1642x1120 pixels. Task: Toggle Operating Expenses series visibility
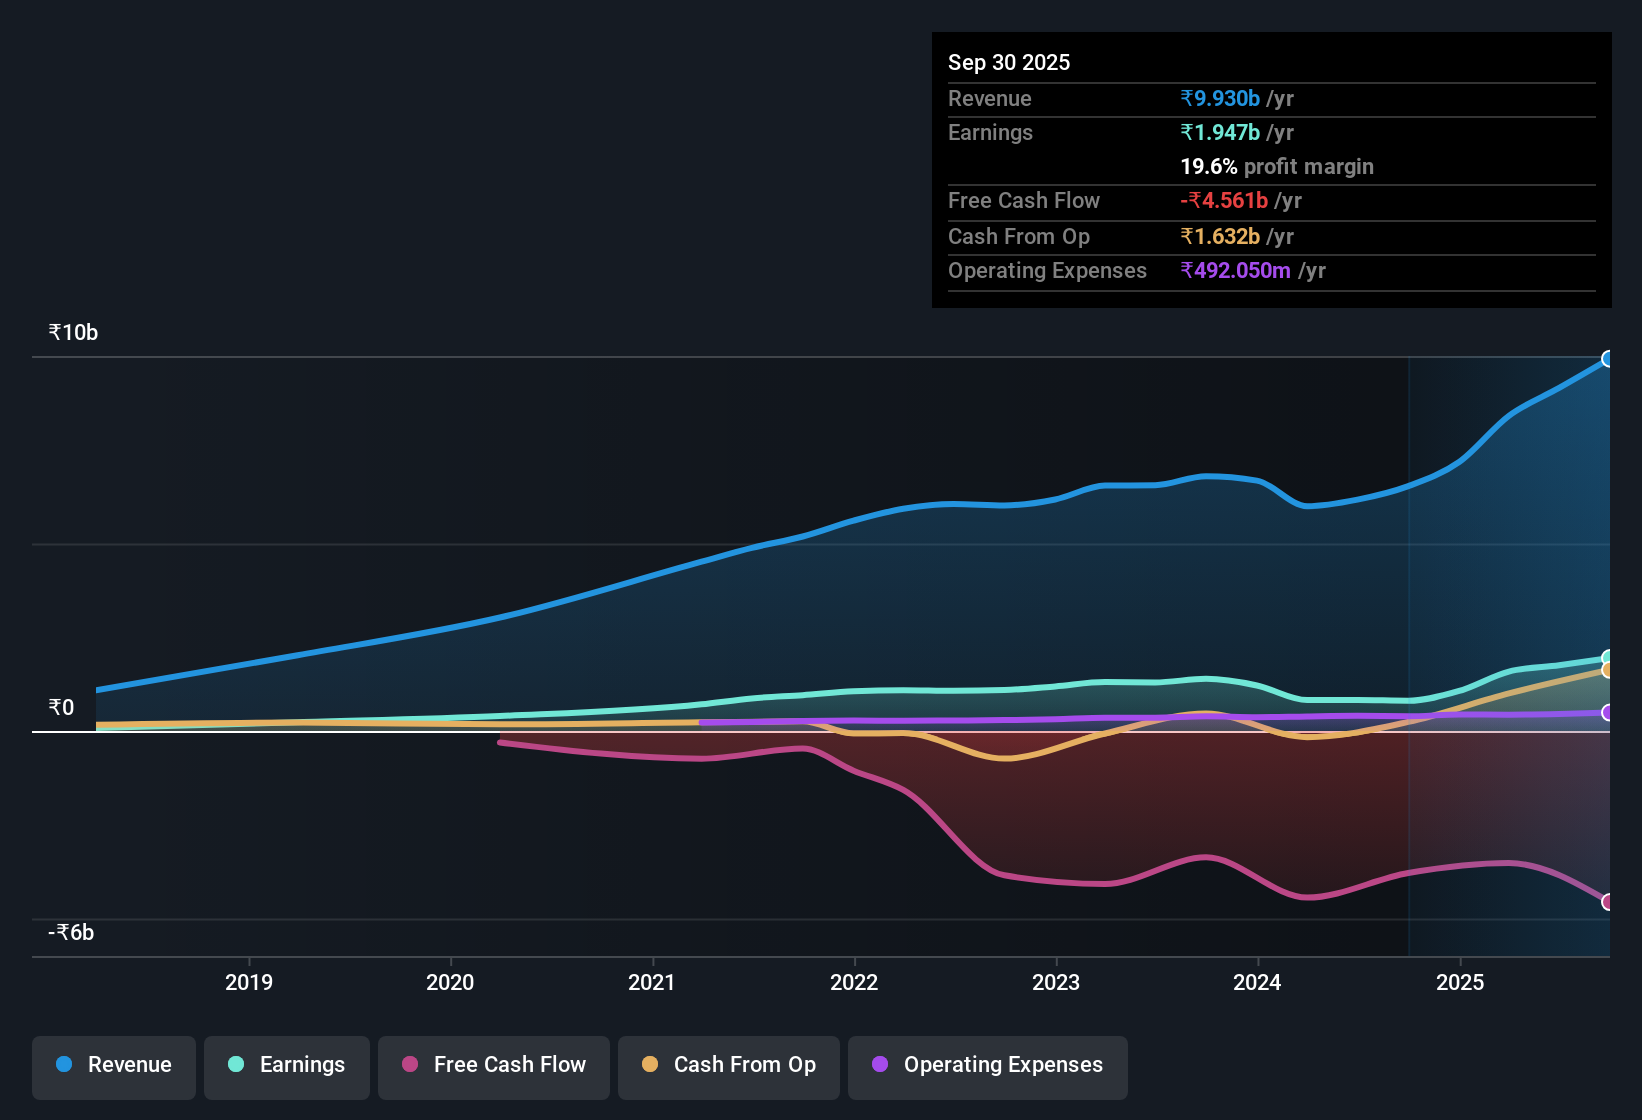point(987,1065)
